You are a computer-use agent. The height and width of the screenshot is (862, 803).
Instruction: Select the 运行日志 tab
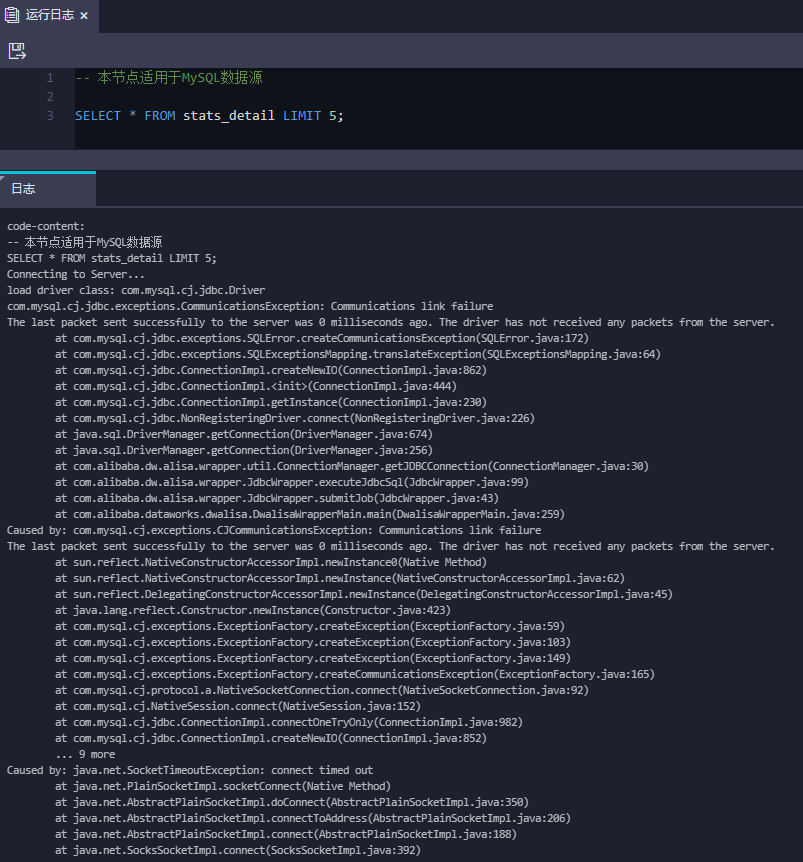[49, 15]
